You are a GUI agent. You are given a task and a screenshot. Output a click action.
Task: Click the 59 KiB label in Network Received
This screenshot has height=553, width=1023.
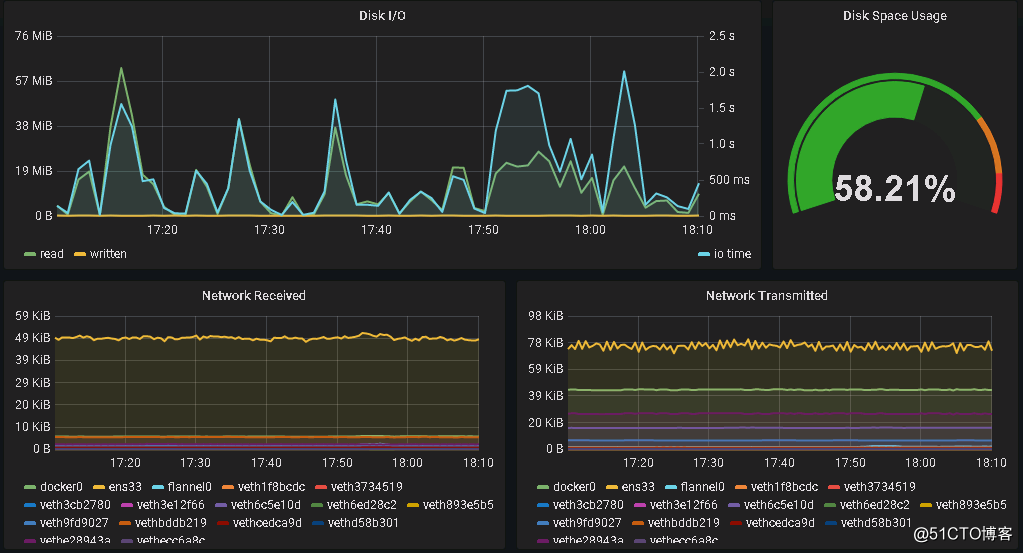click(x=33, y=316)
